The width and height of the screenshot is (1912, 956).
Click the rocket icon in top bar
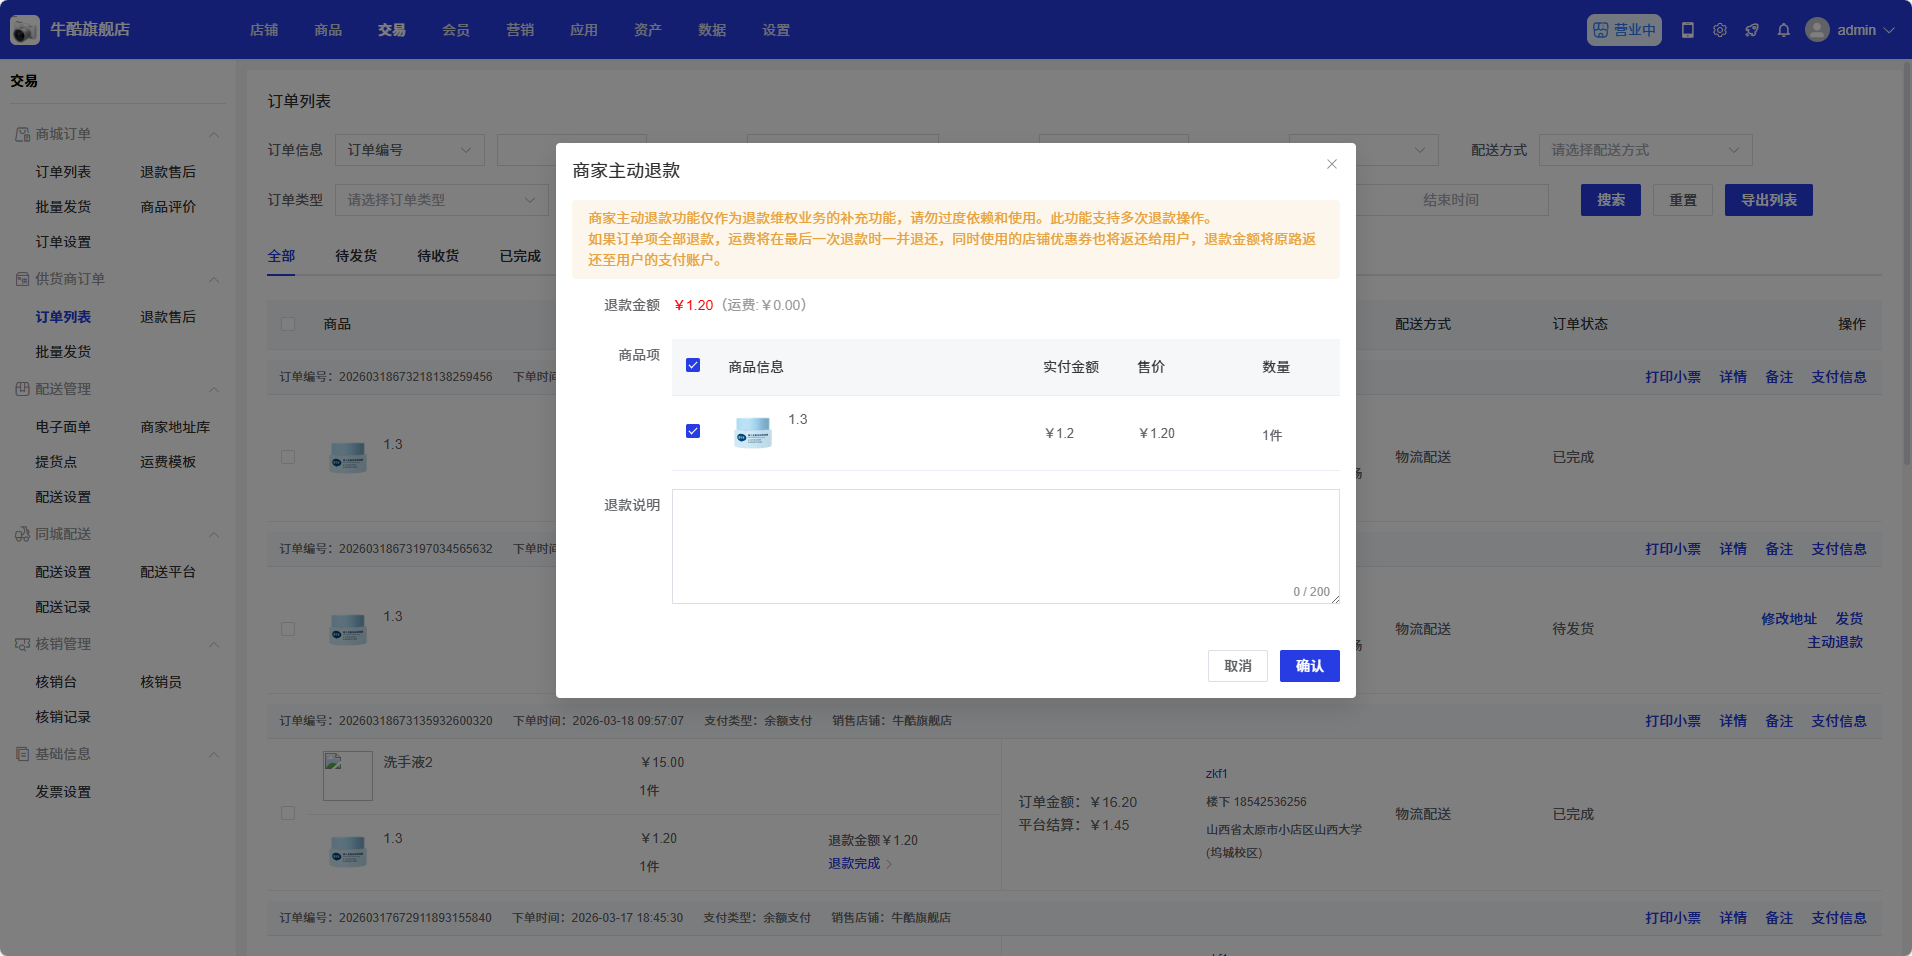[x=1752, y=30]
